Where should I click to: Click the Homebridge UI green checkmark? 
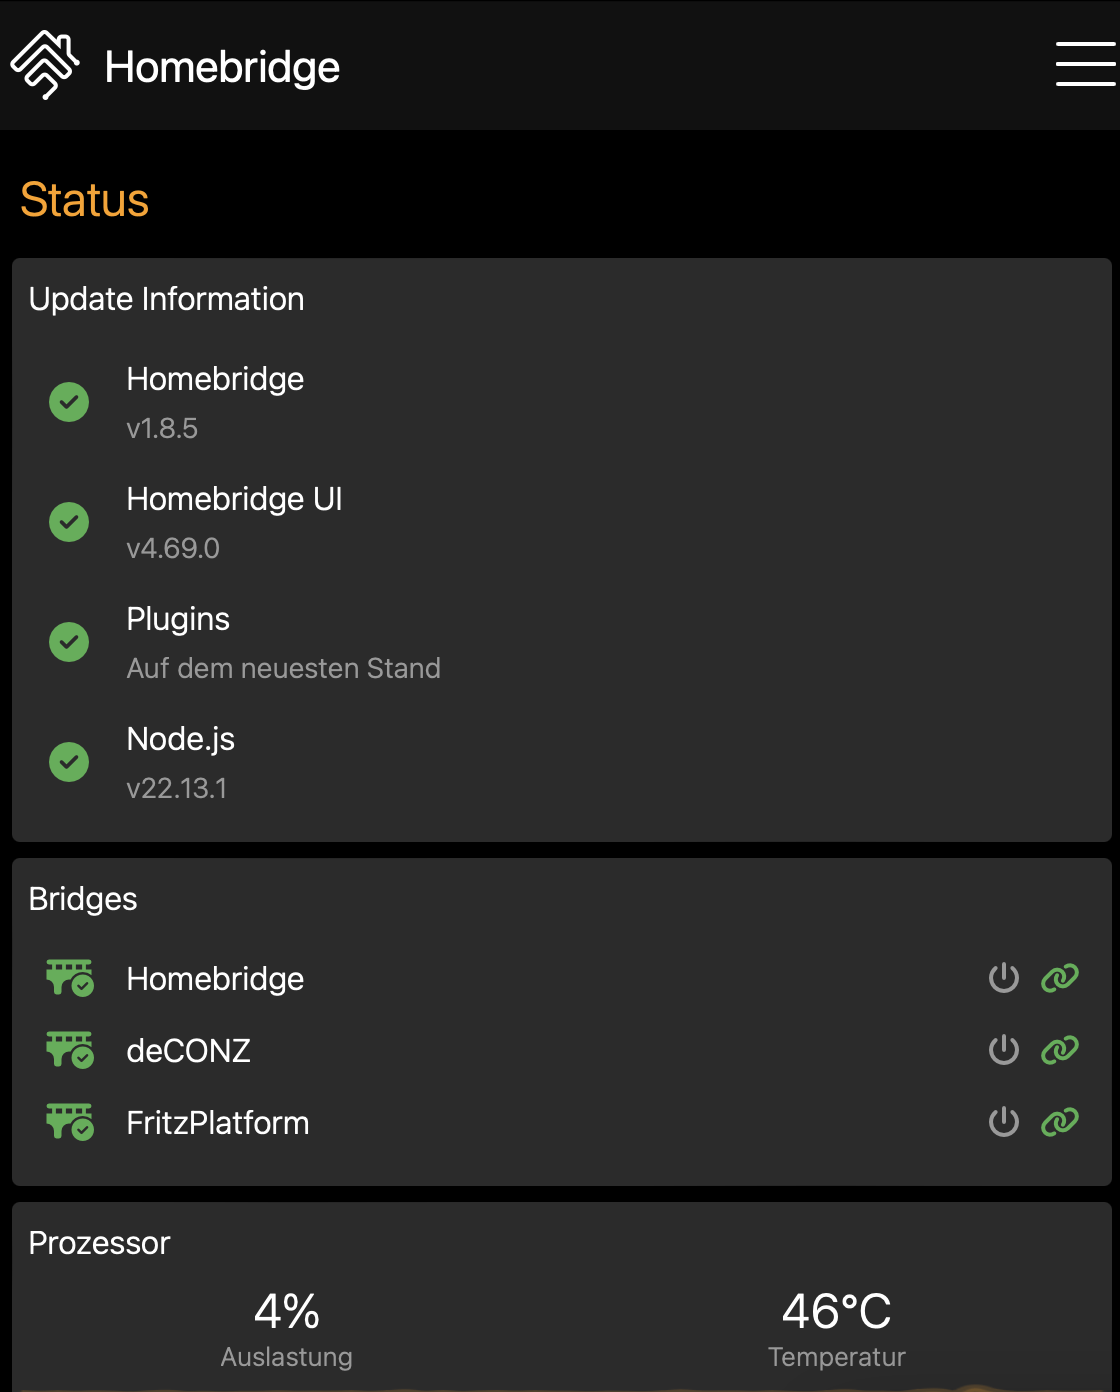[x=69, y=522]
